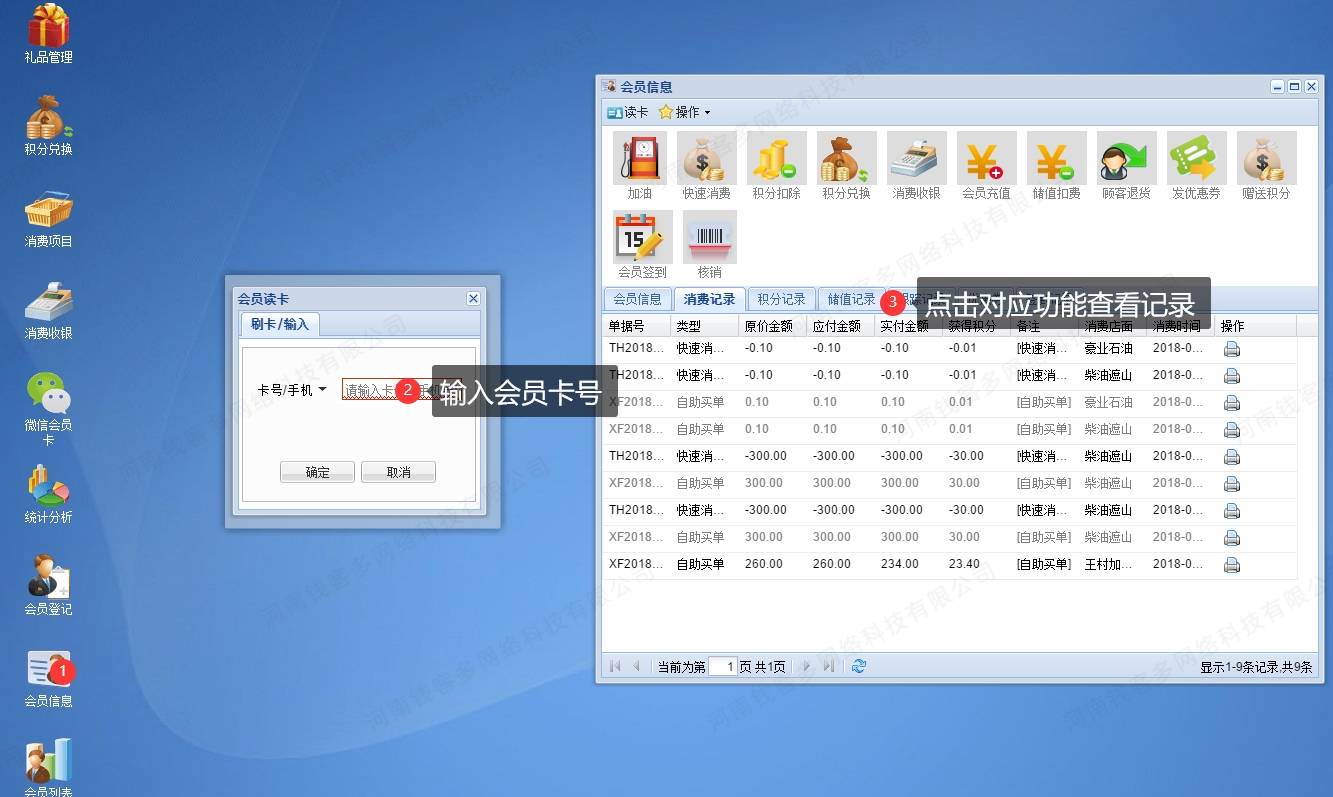
Task: Go to the previous page of records
Action: [636, 666]
